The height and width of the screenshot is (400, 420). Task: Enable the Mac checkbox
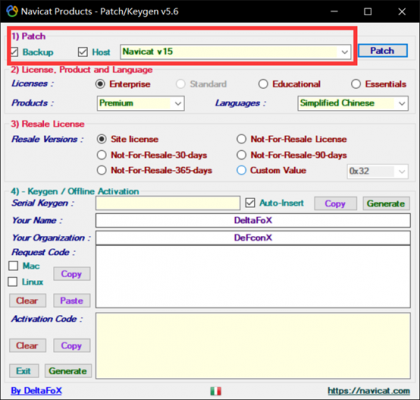pos(13,266)
